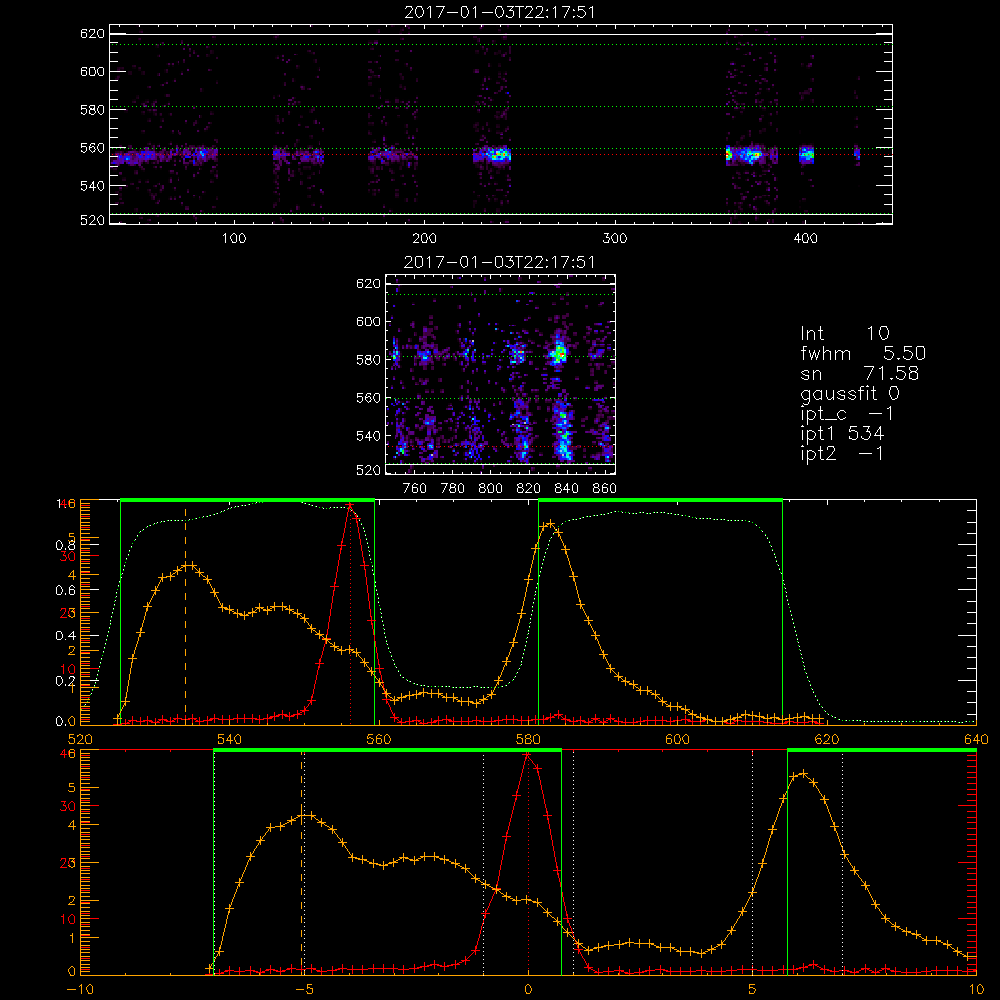Click the 'fwhm 5.50' readout
The image size is (1000, 1000).
click(x=863, y=353)
